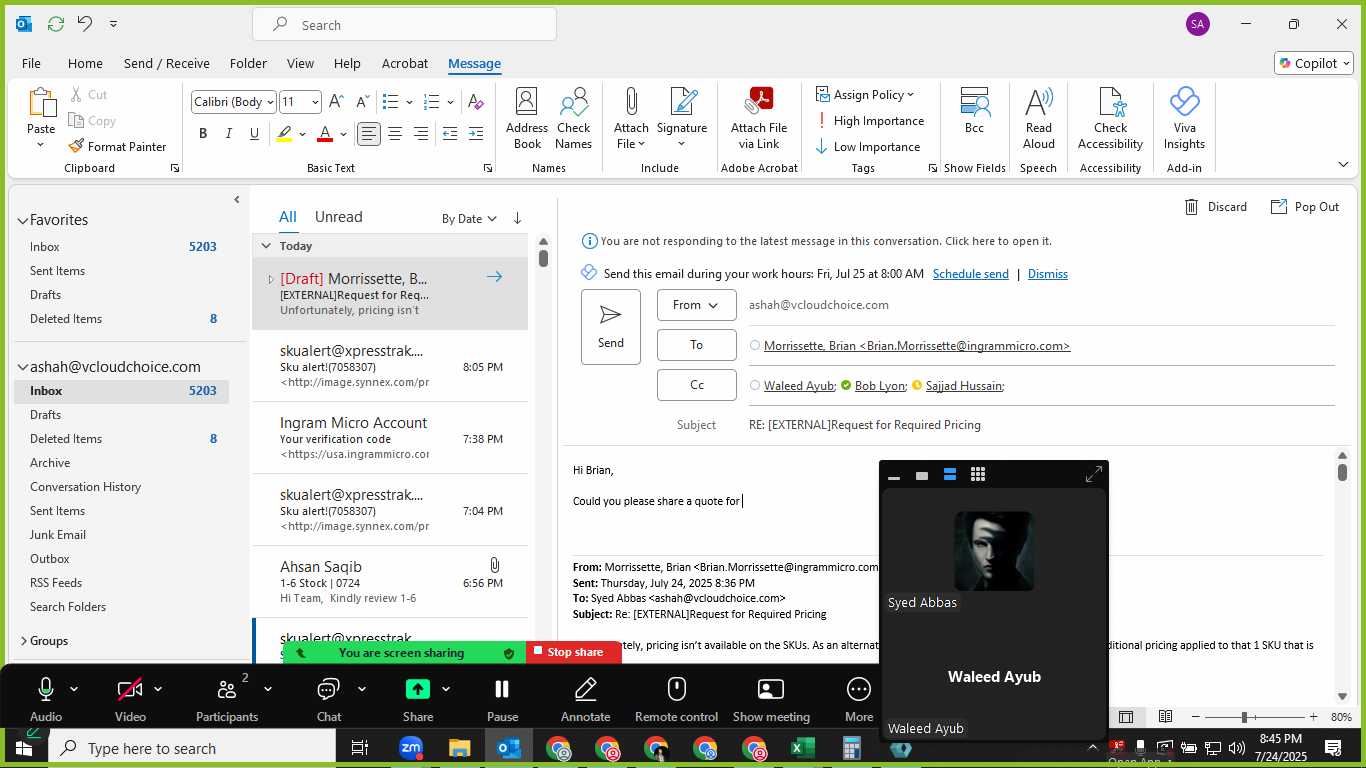Pop Out the reply window
The height and width of the screenshot is (768, 1366).
click(1305, 207)
